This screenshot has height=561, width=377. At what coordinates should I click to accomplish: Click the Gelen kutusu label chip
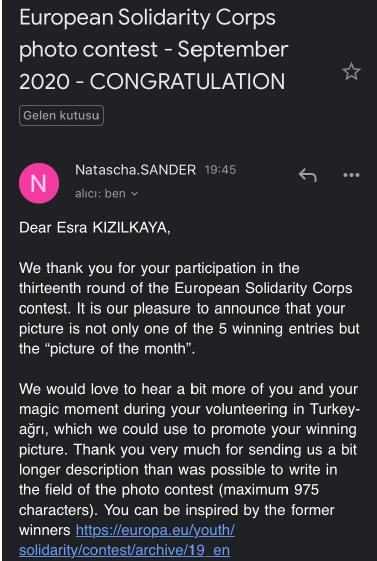point(61,116)
